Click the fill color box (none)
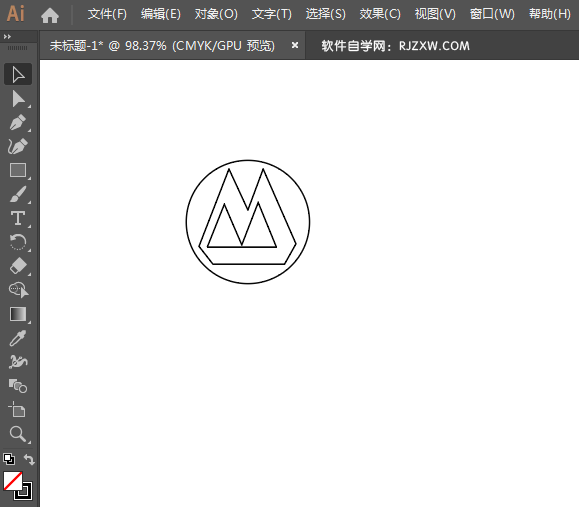579x507 pixels. pos(13,481)
